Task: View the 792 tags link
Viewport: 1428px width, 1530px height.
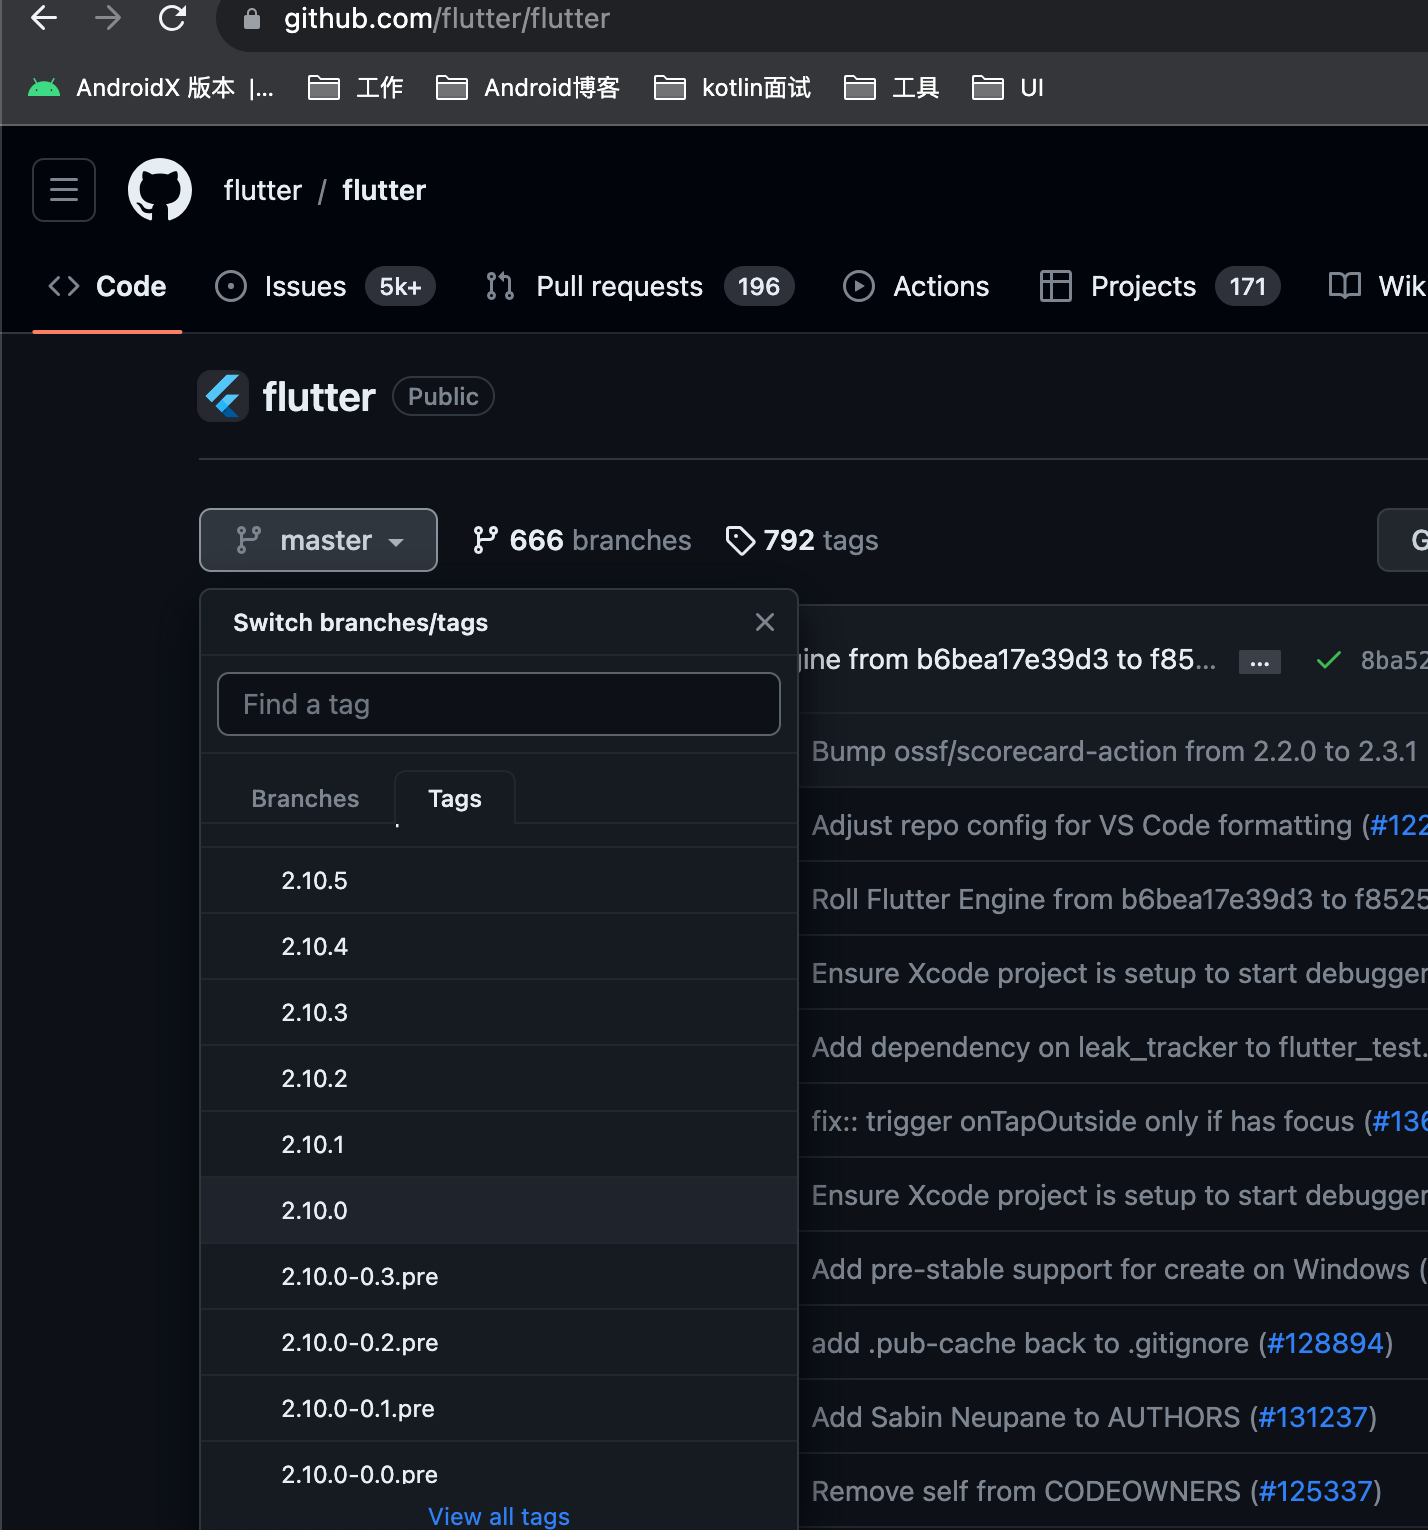Action: pyautogui.click(x=802, y=540)
